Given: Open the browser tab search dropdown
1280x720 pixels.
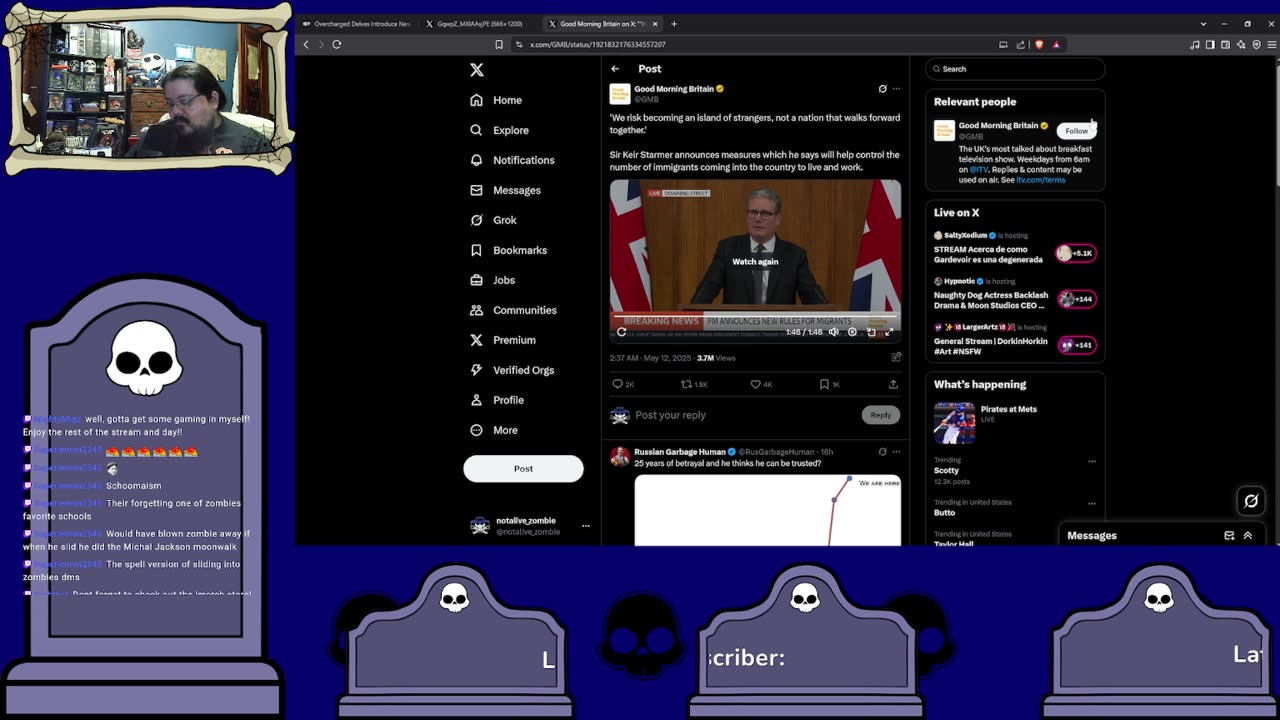Looking at the screenshot, I should click(x=1203, y=24).
